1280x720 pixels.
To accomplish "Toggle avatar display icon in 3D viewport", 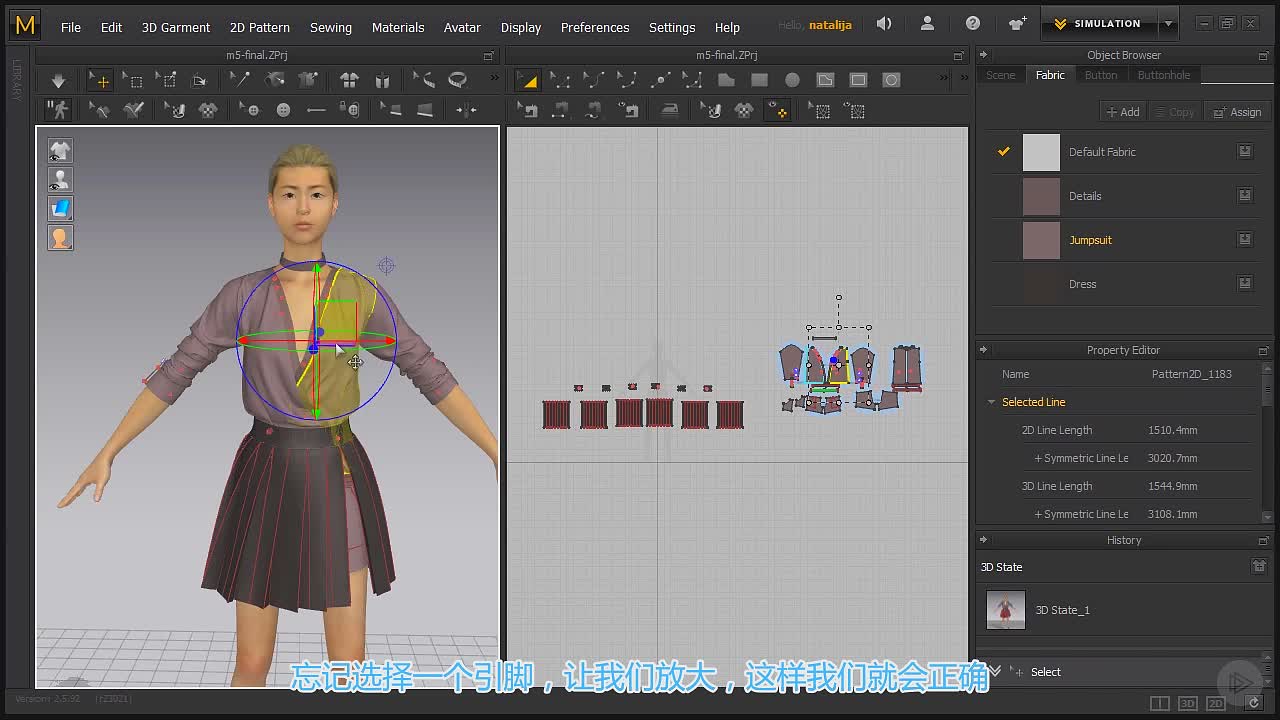I will pos(60,180).
